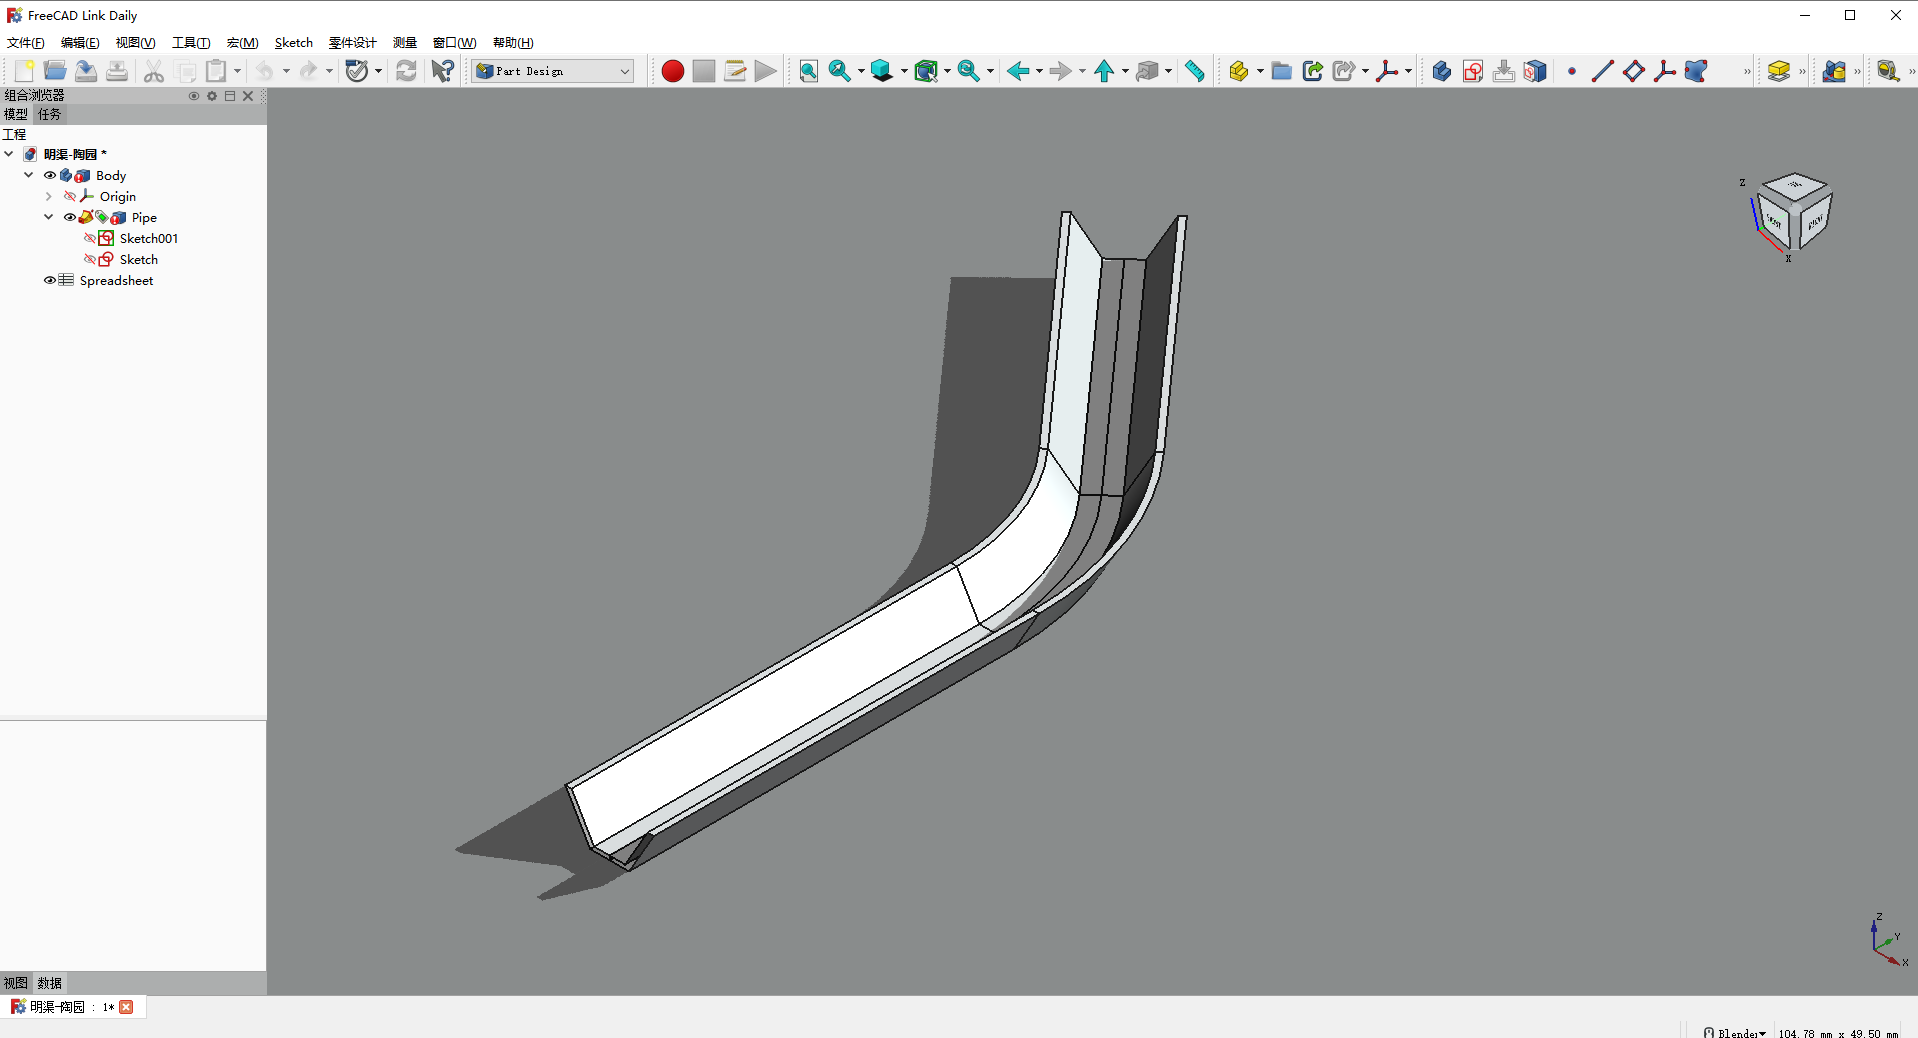Hide the Spreadsheet using its eye icon
The height and width of the screenshot is (1038, 1918).
pyautogui.click(x=49, y=280)
